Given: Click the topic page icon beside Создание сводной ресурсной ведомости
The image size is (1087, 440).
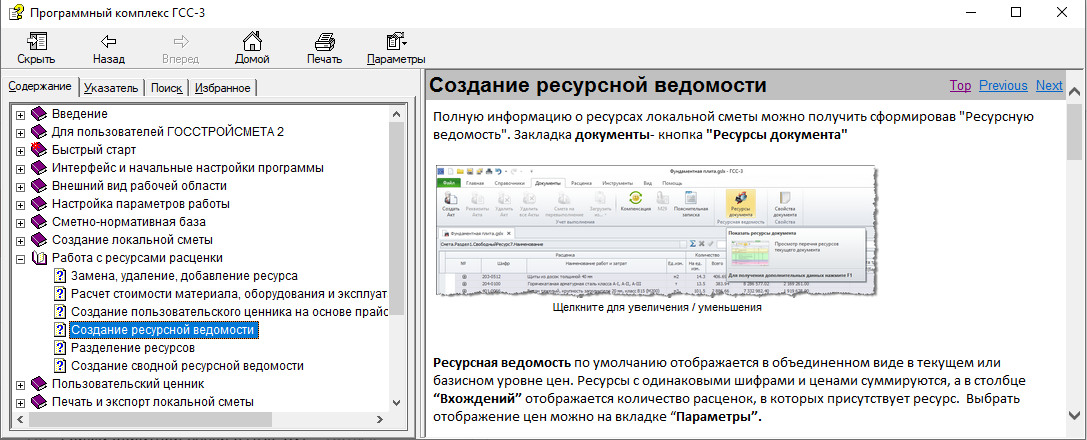Looking at the screenshot, I should (60, 366).
